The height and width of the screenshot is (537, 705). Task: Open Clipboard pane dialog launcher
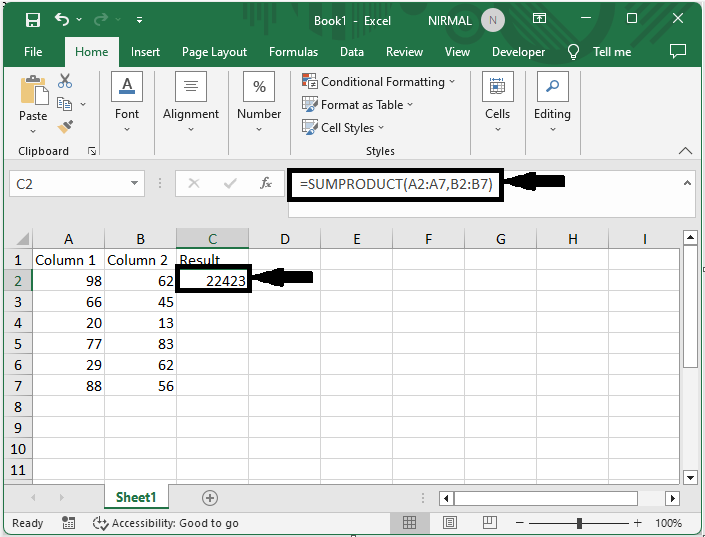pyautogui.click(x=92, y=151)
